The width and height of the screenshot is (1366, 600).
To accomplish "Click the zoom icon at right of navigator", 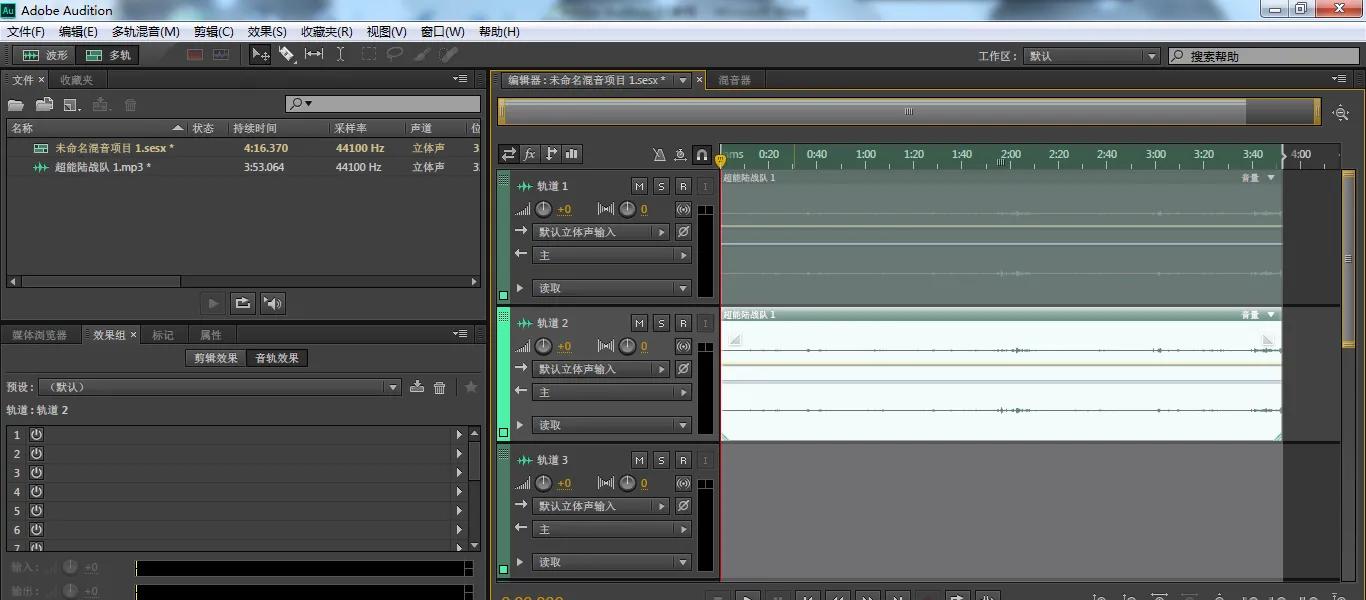I will [x=1341, y=113].
